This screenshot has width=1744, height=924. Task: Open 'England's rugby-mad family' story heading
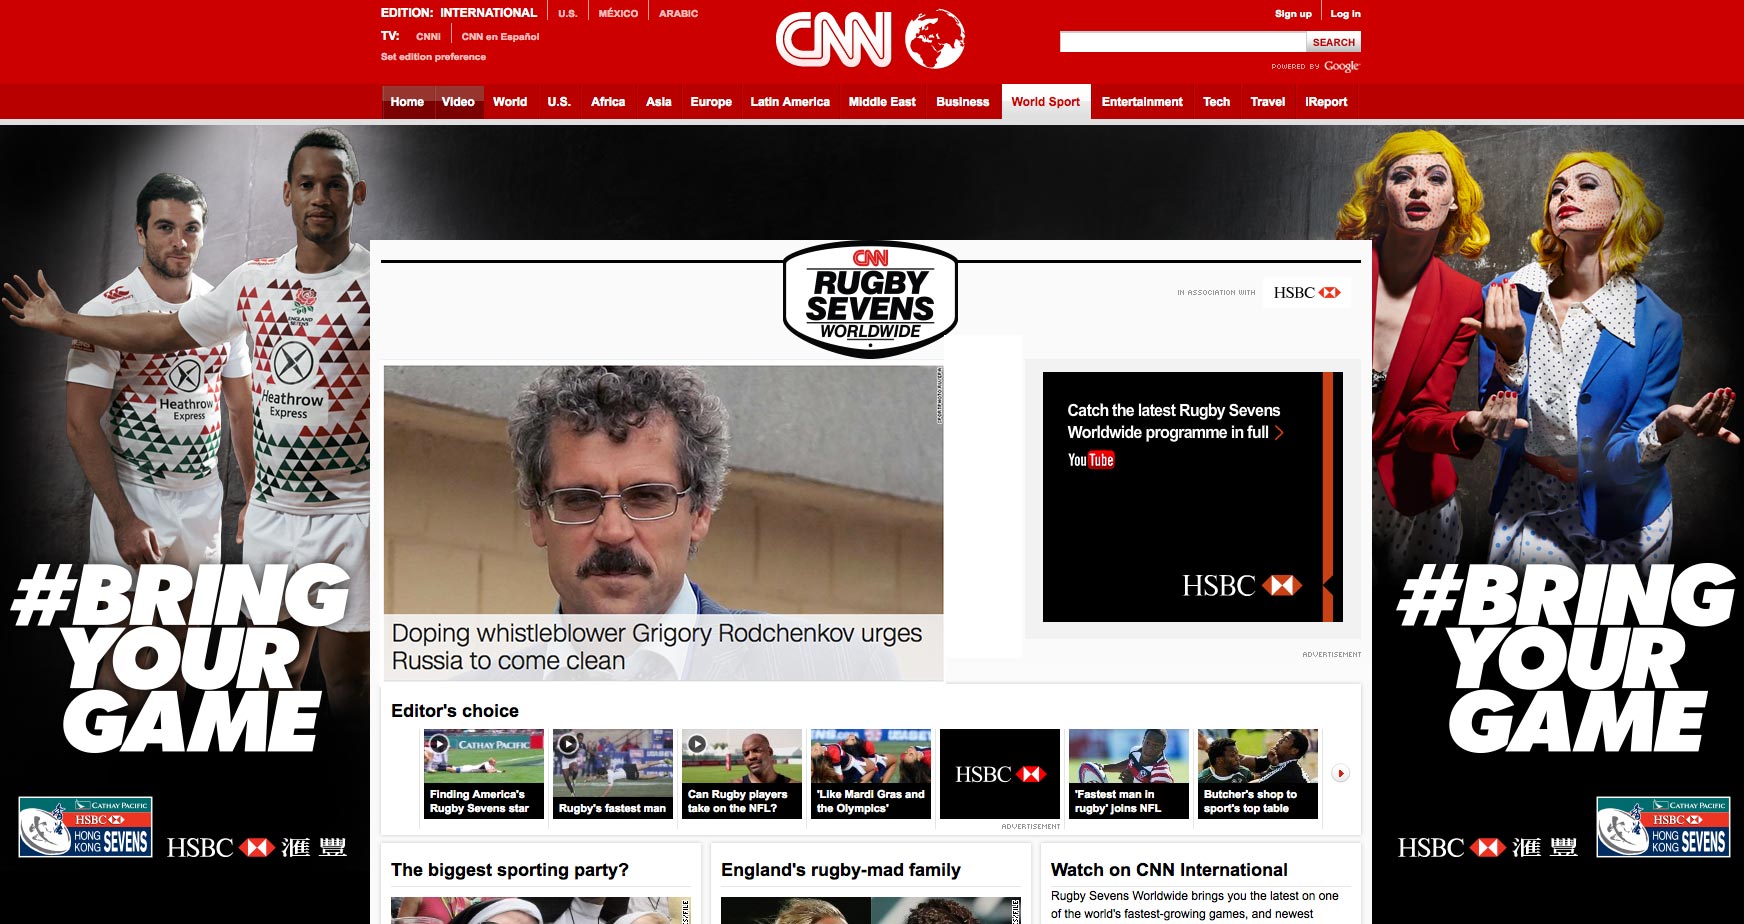click(x=841, y=870)
